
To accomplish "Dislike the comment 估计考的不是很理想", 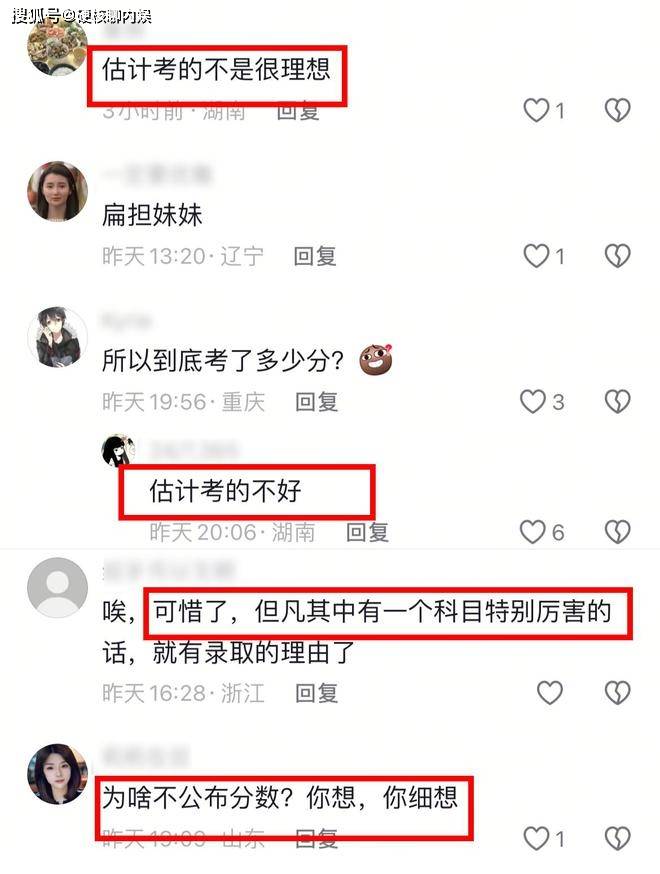I will 618,110.
